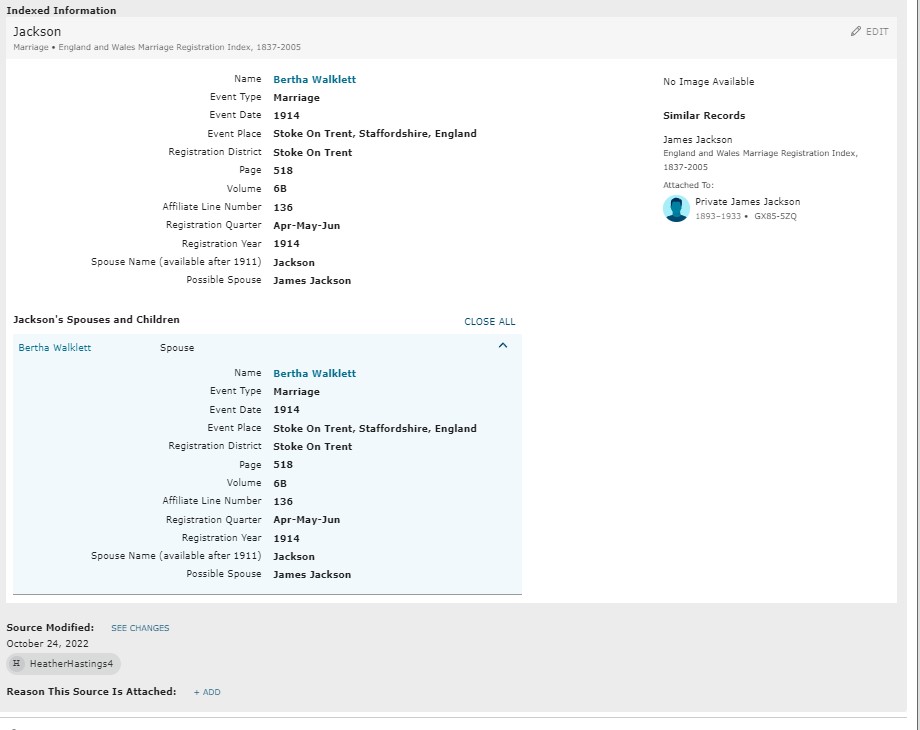Click CLOSE ALL above the spouse panel
920x730 pixels.
pyautogui.click(x=489, y=322)
